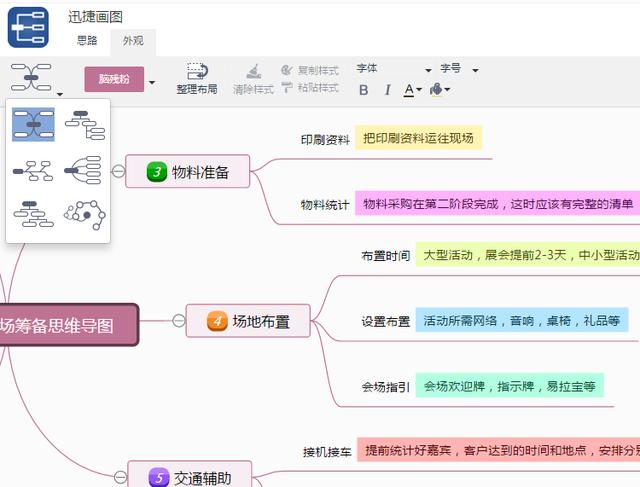Click the 迅捷画图 app logo
The width and height of the screenshot is (640, 487).
28,27
